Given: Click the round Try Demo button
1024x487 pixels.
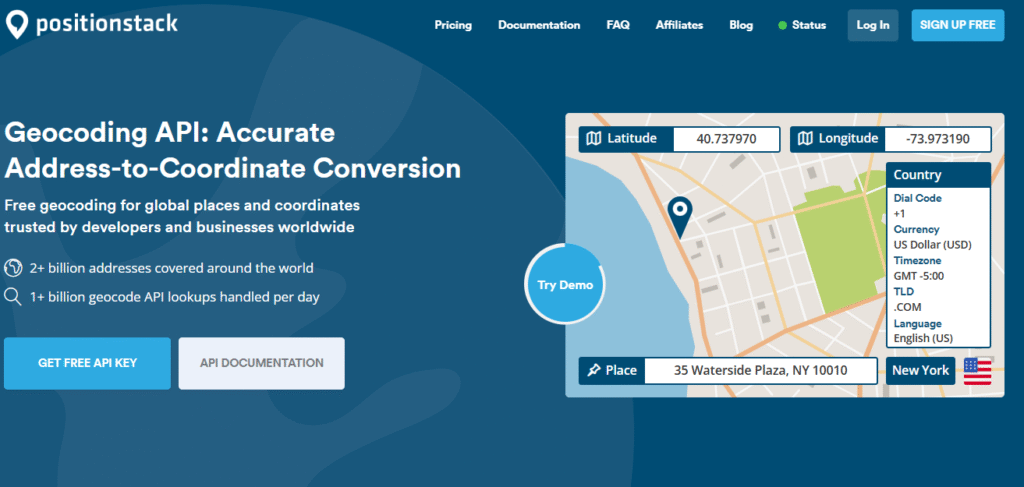Looking at the screenshot, I should [x=565, y=285].
